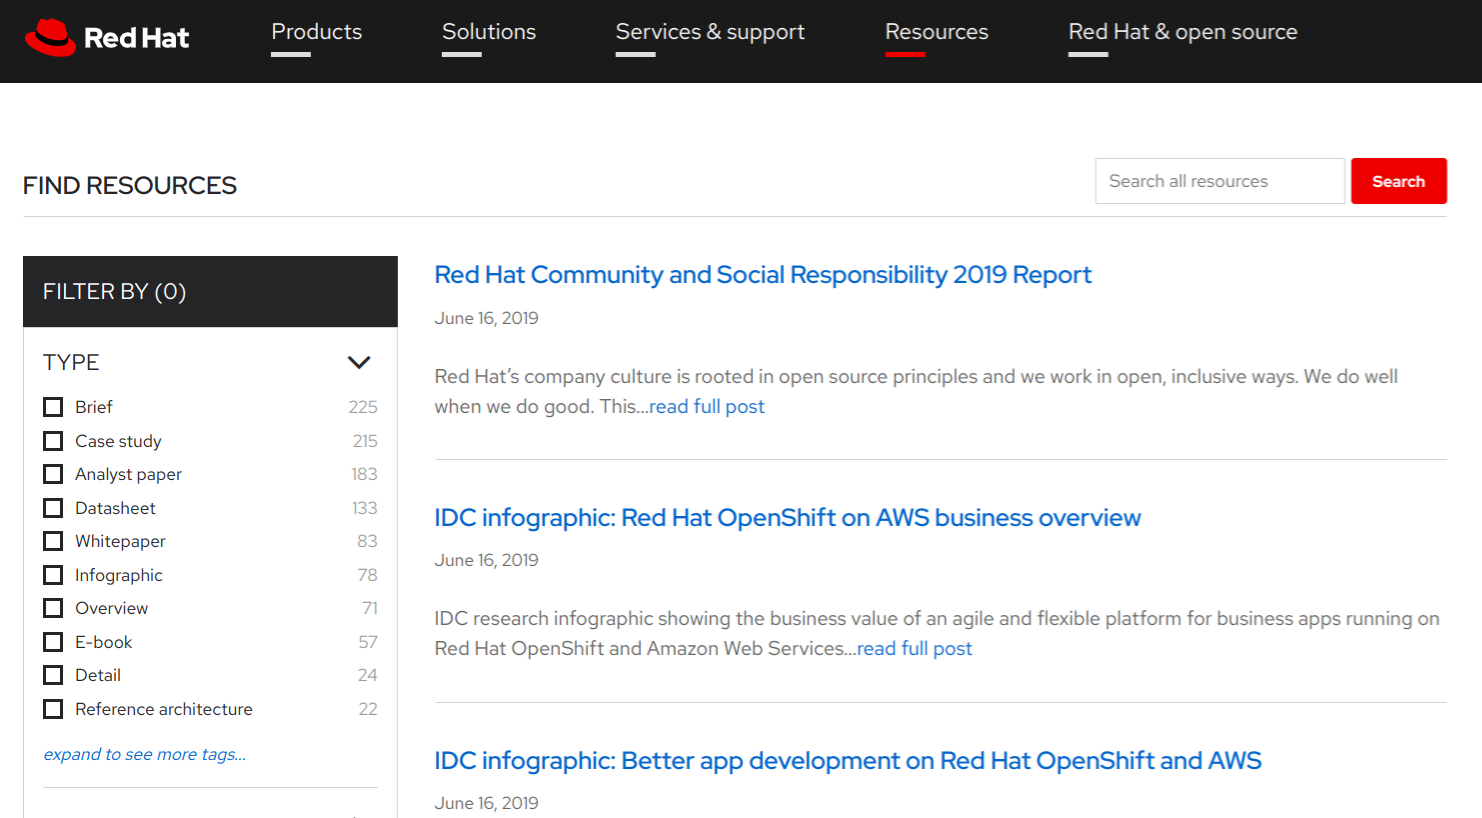Open Red Hat & open source menu
The width and height of the screenshot is (1482, 818).
pyautogui.click(x=1183, y=32)
